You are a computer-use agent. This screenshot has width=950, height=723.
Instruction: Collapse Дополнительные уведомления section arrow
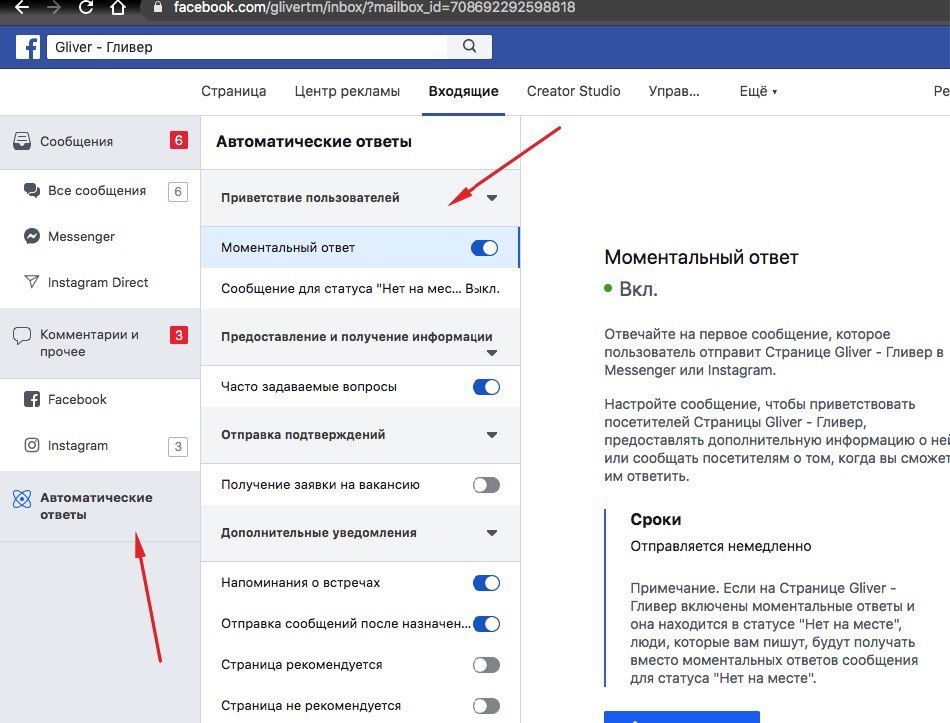tap(492, 533)
